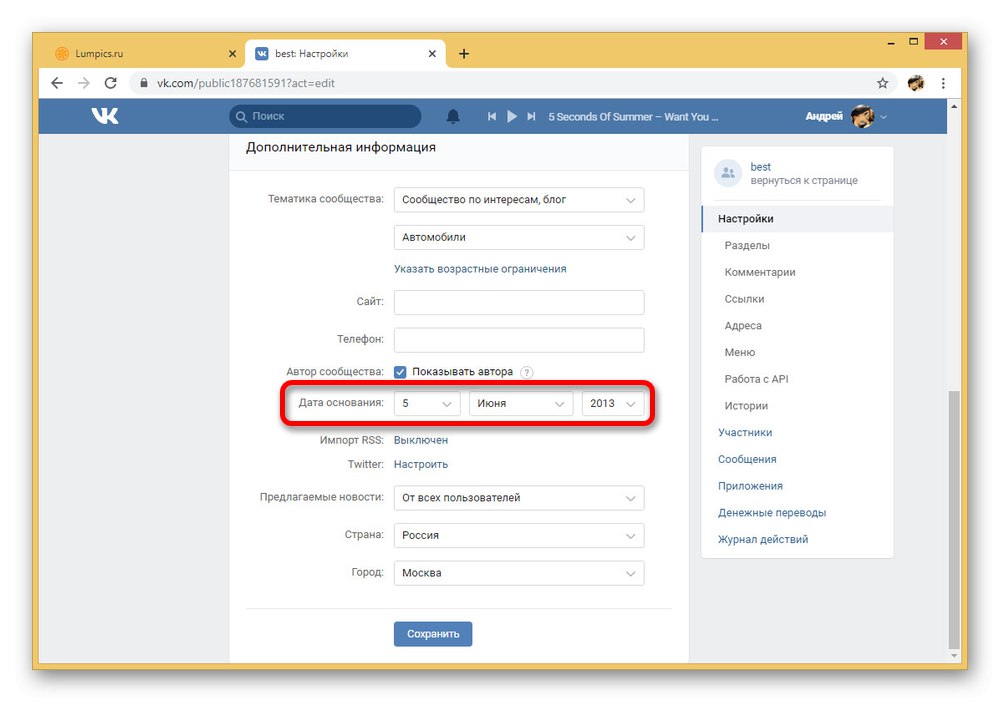
Task: Click the search magnifier icon in the VK header
Action: (x=241, y=117)
